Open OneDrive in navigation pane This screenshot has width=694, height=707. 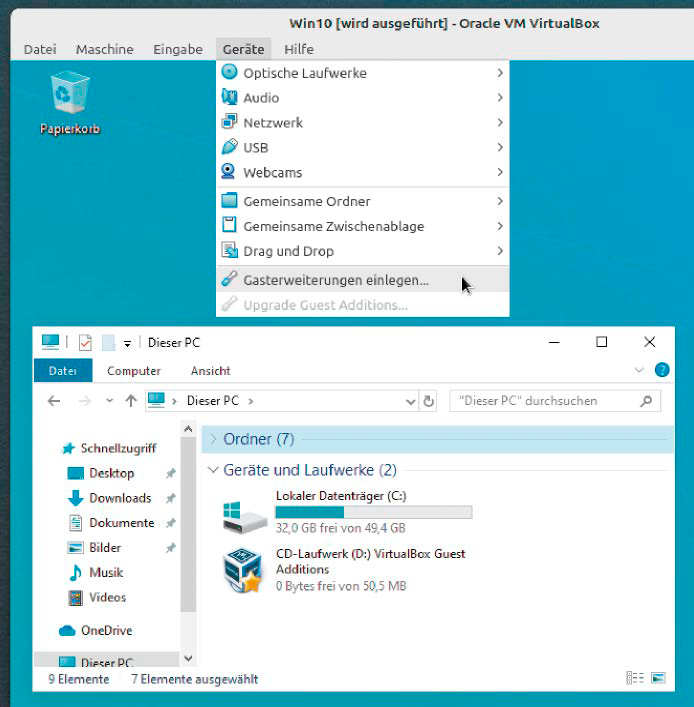pyautogui.click(x=106, y=630)
